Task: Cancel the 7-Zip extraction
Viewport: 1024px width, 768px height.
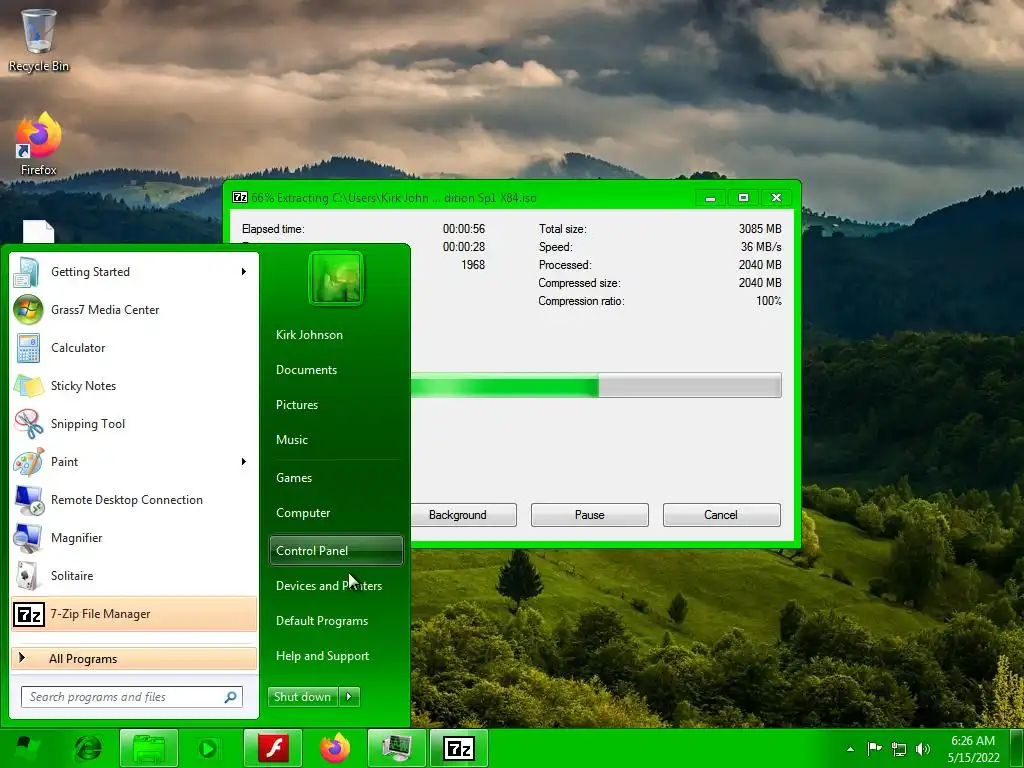Action: pyautogui.click(x=722, y=515)
